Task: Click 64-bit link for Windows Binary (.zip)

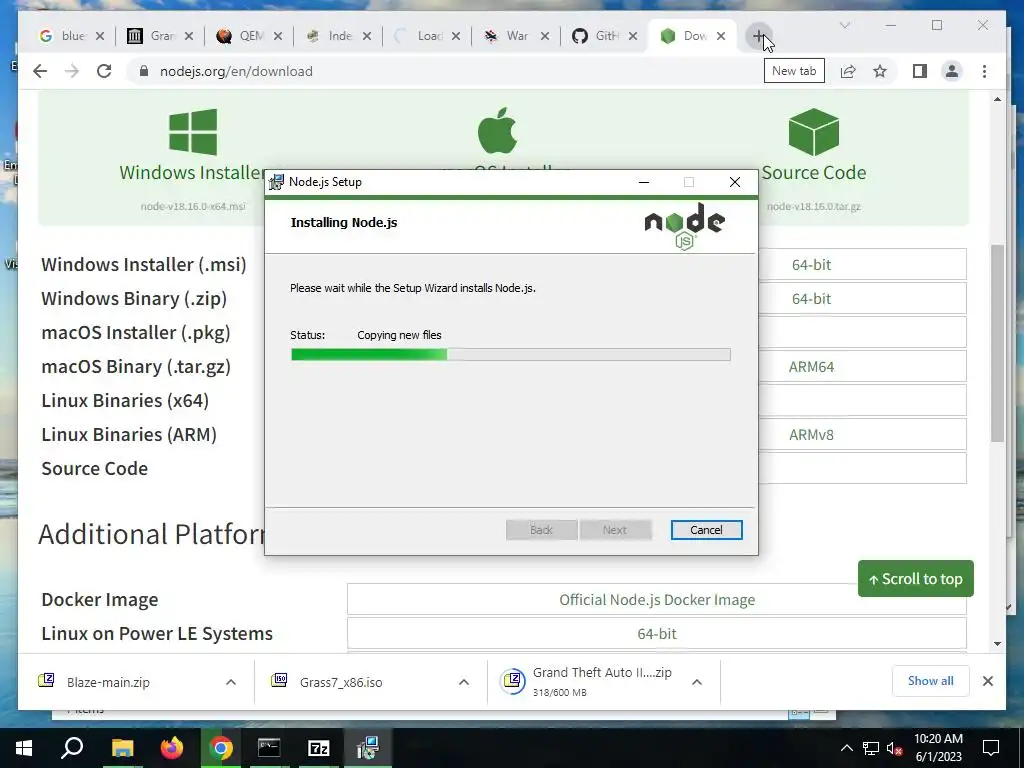Action: [x=811, y=298]
